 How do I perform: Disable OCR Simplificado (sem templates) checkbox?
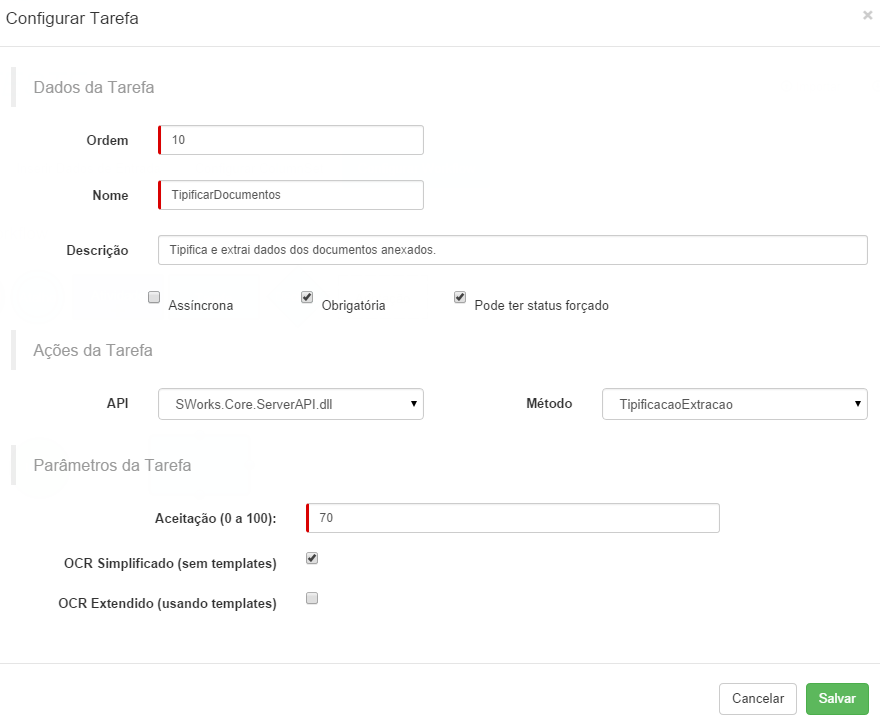[312, 558]
